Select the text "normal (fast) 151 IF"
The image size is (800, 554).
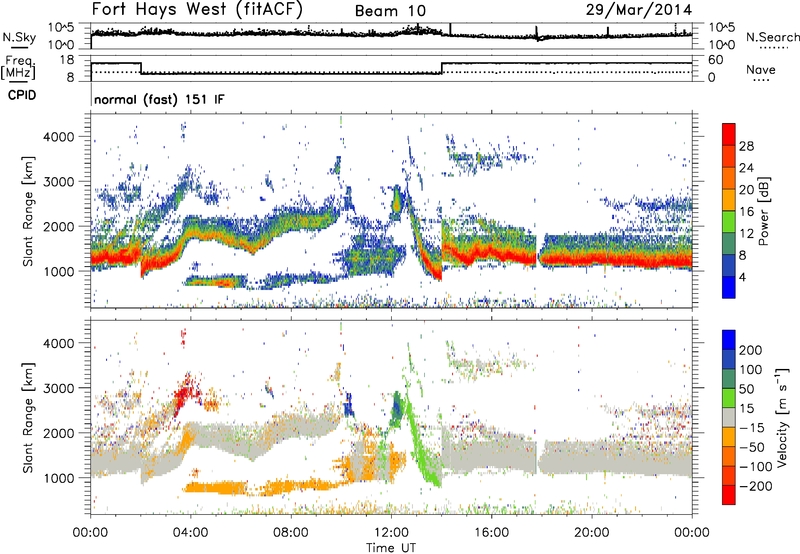tap(159, 99)
